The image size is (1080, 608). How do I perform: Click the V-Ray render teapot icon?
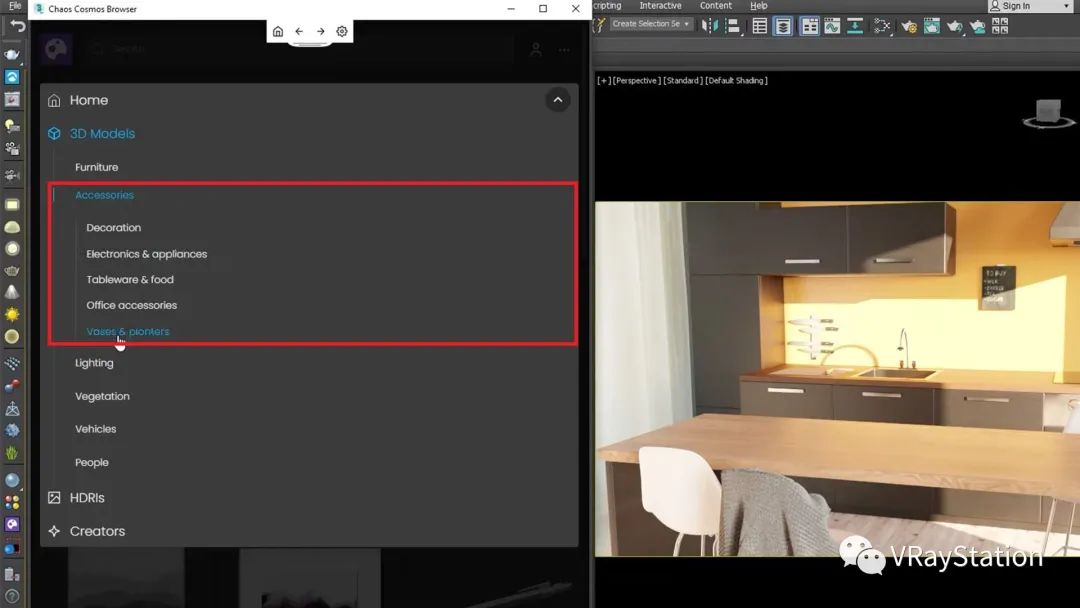pyautogui.click(x=12, y=54)
